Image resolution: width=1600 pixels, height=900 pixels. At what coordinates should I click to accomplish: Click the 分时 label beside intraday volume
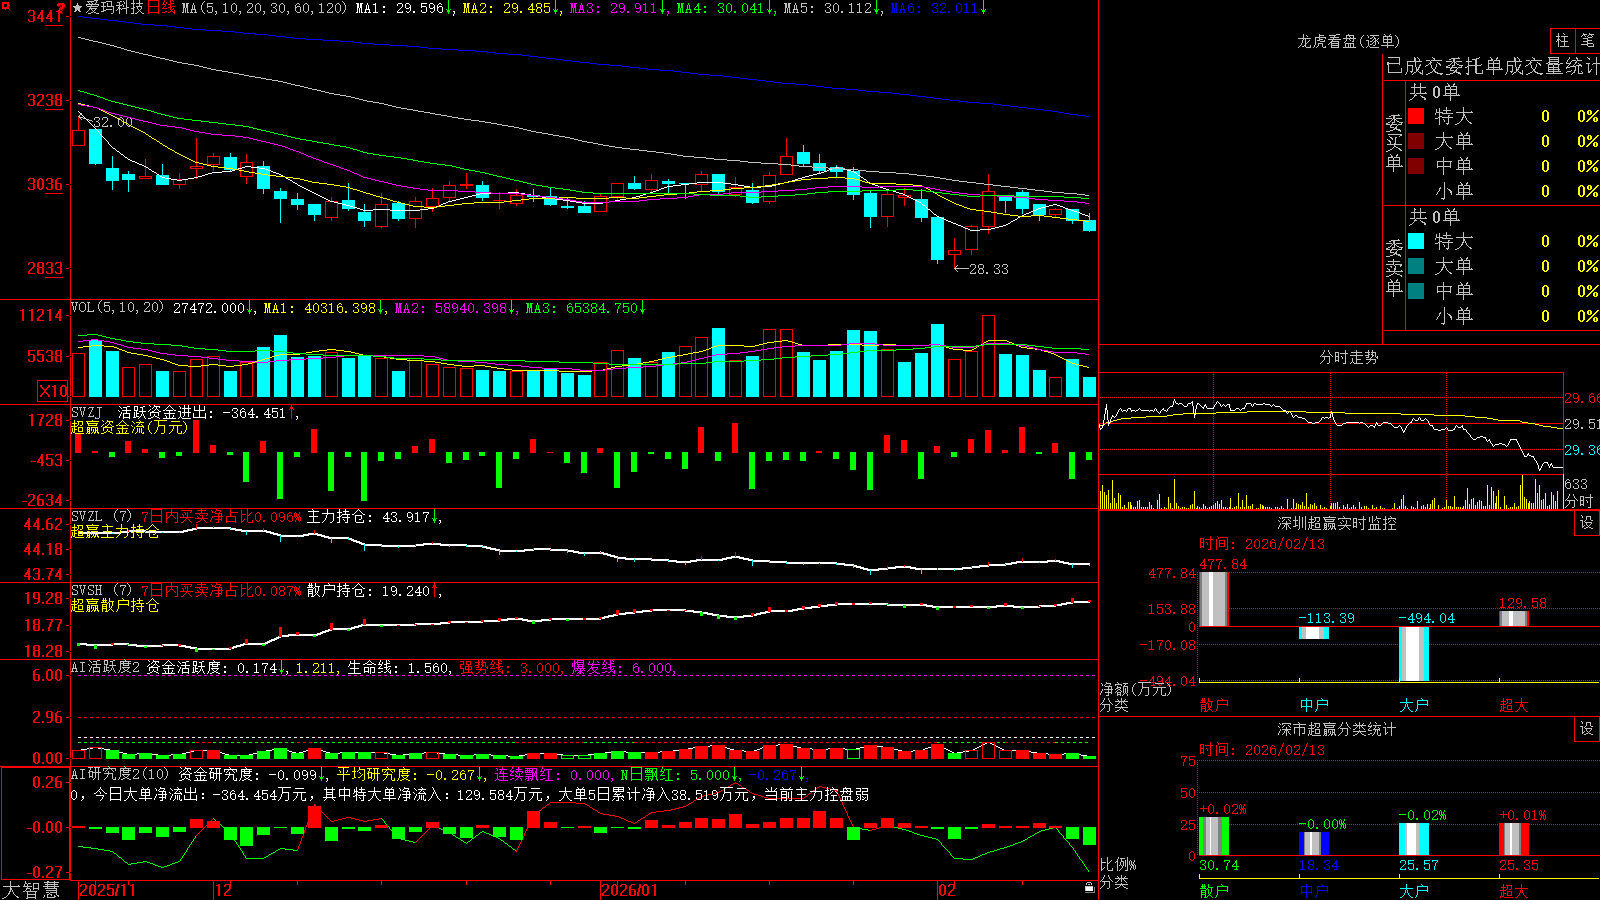tap(1579, 501)
